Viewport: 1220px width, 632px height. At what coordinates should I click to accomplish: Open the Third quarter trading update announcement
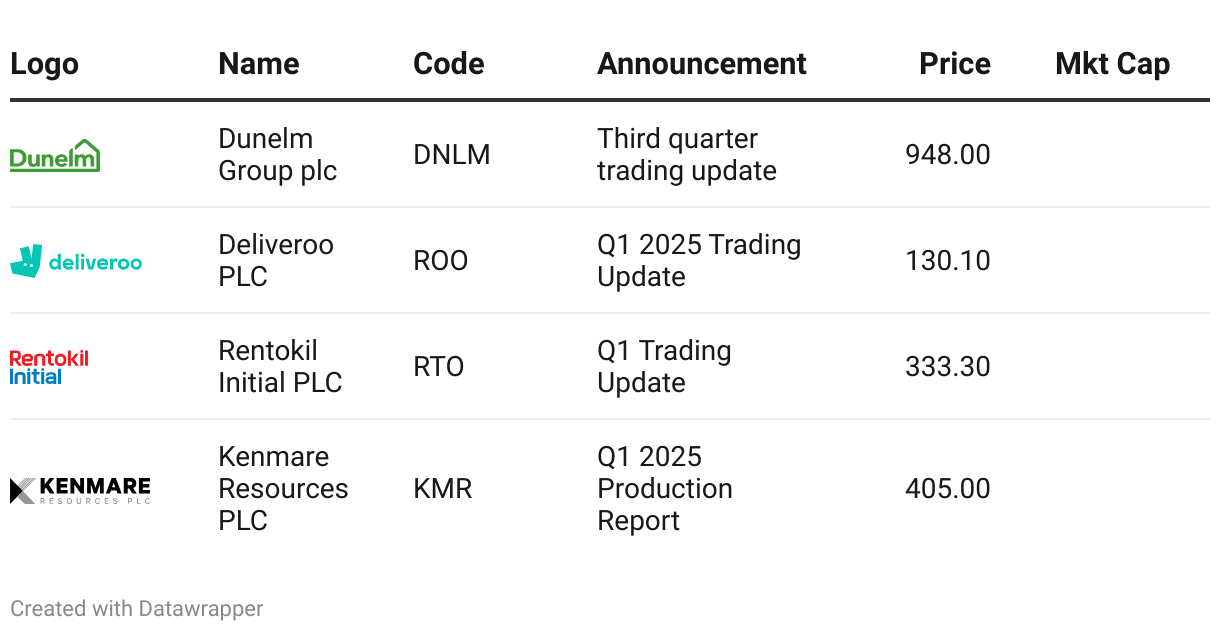point(687,155)
